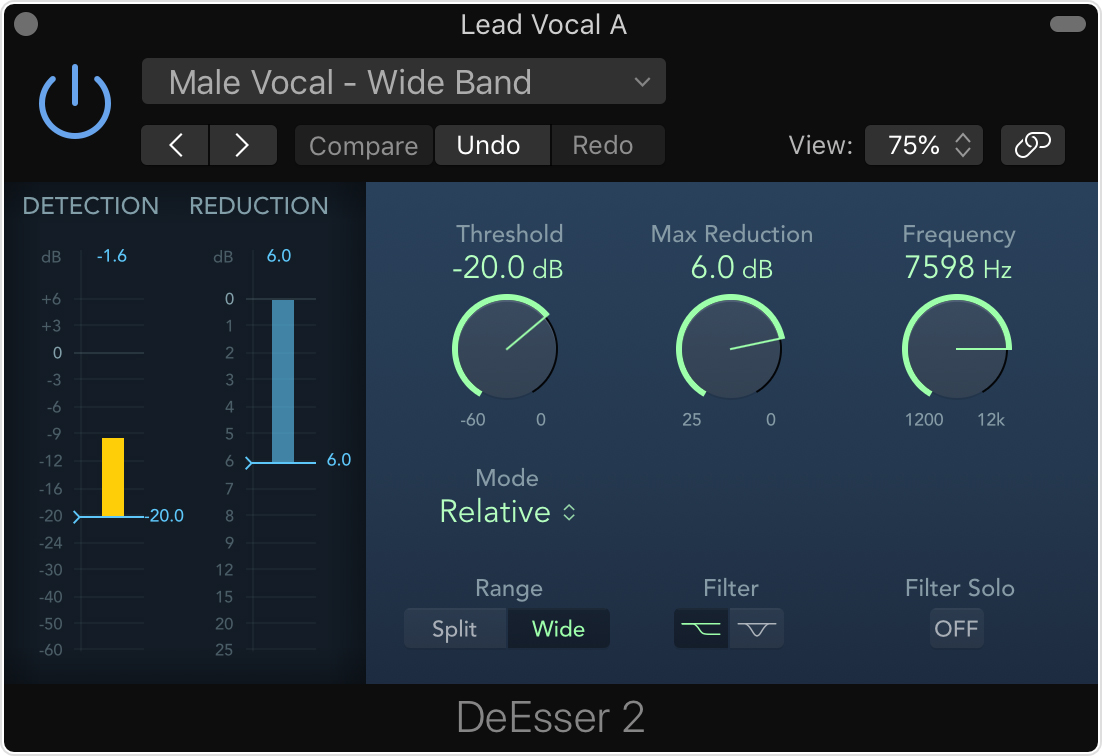
Task: Toggle the plug-in power button
Action: click(74, 102)
